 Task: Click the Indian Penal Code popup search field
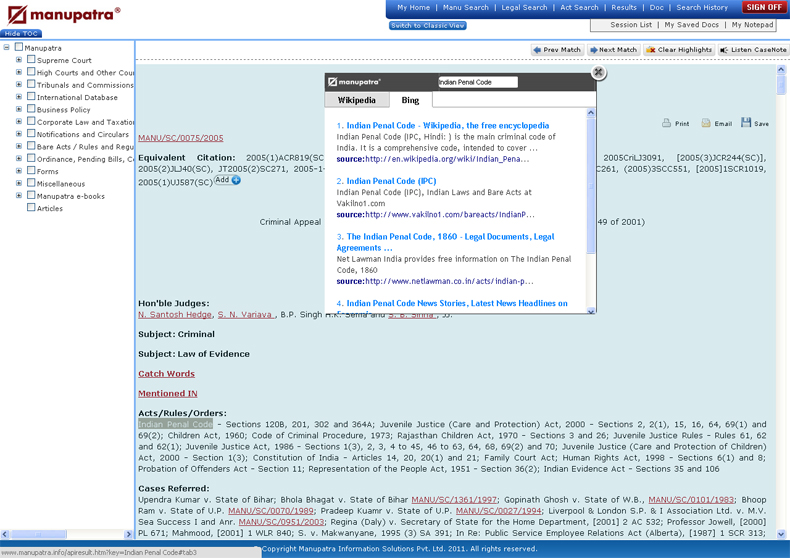tap(477, 82)
